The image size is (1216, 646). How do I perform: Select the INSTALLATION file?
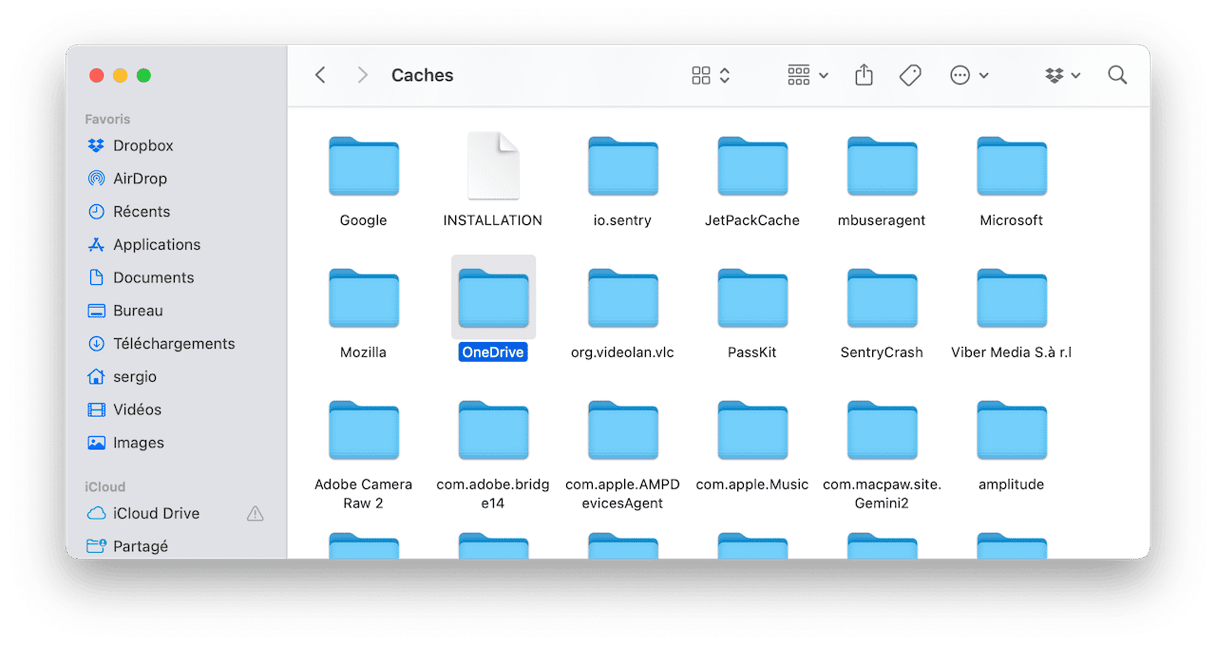click(493, 166)
